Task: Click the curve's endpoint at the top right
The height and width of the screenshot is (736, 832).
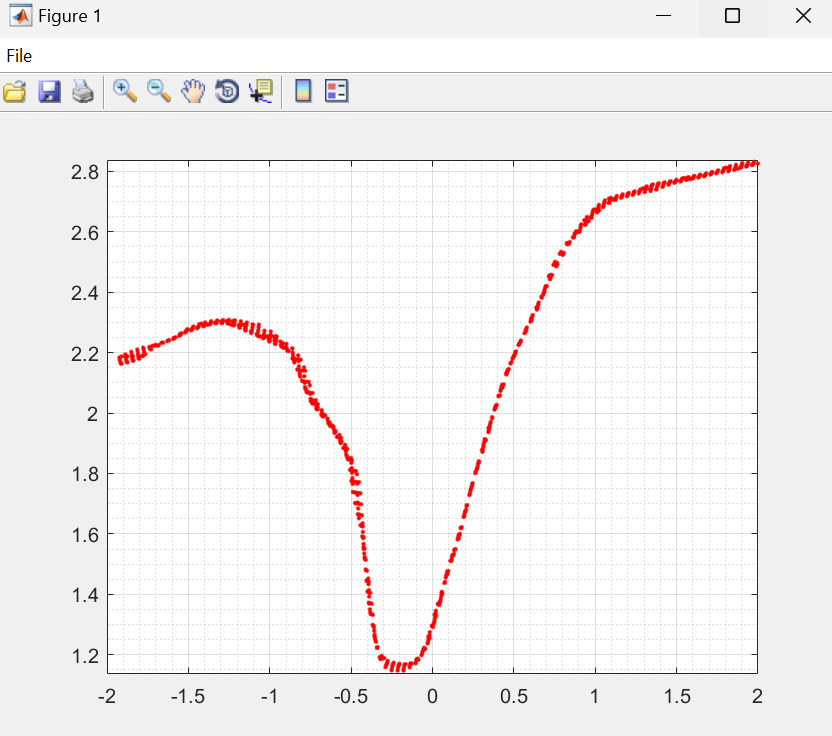Action: tap(755, 162)
